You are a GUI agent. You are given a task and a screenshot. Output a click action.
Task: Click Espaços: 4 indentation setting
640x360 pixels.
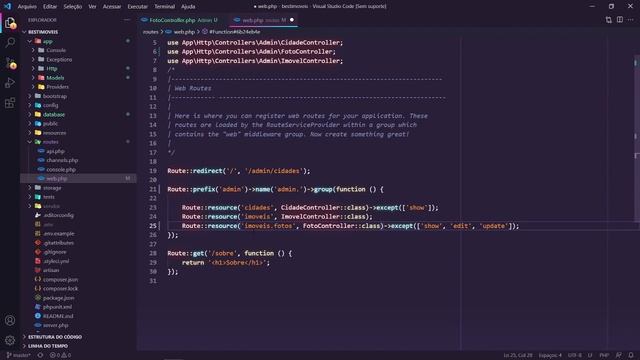(550, 355)
